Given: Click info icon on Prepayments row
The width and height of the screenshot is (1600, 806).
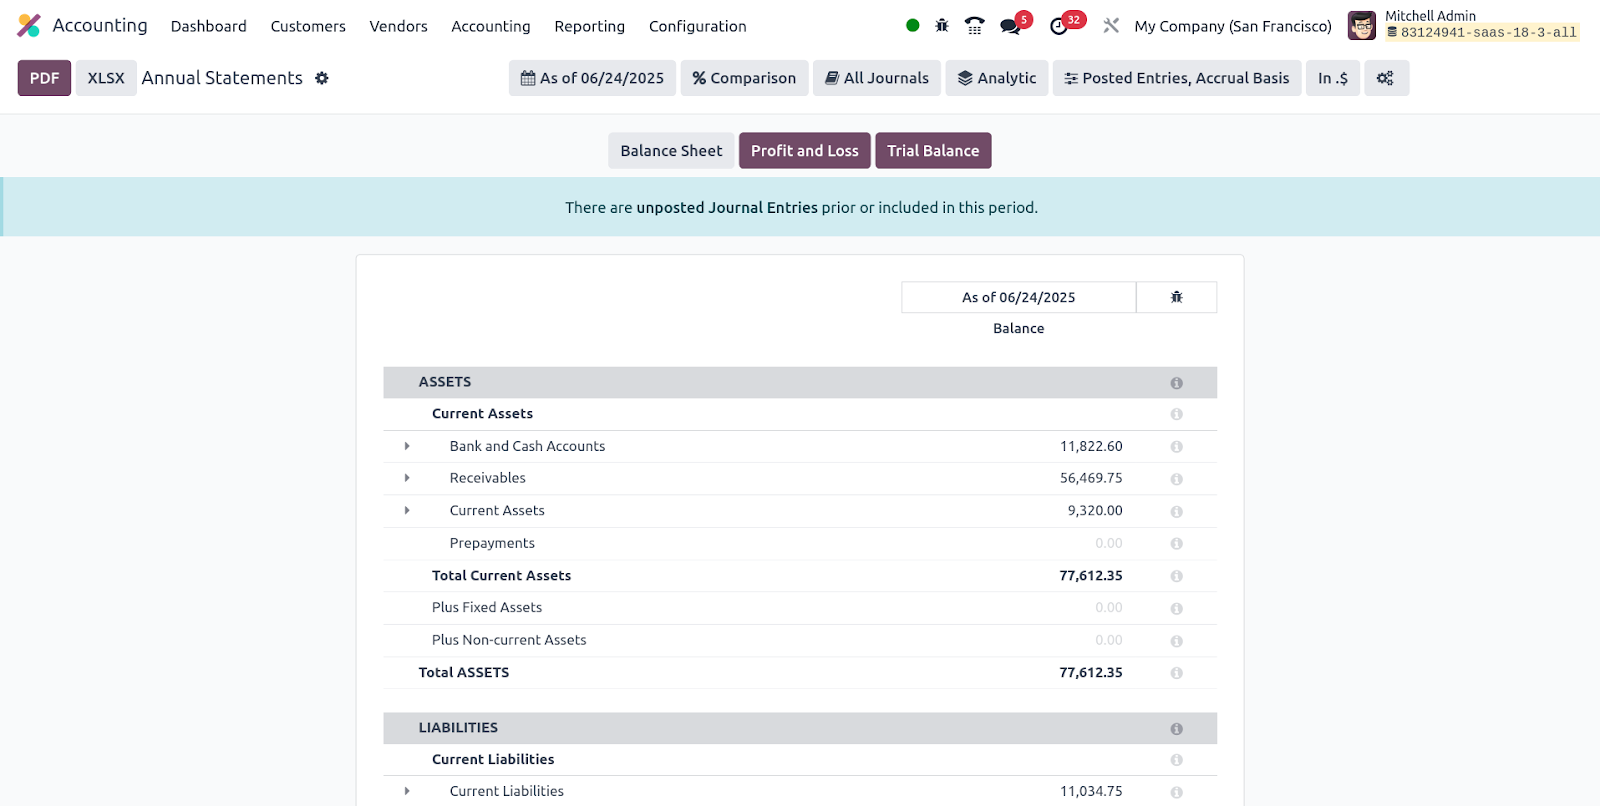Looking at the screenshot, I should tap(1176, 544).
